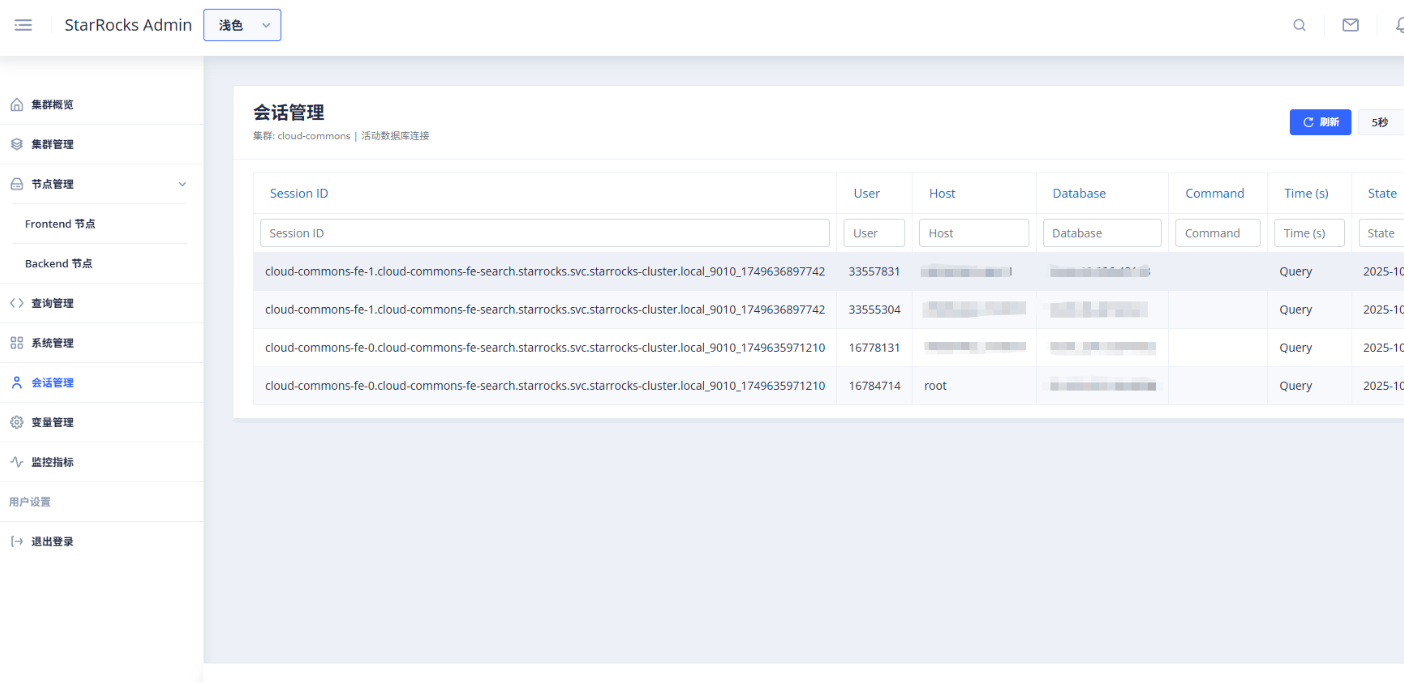
Task: Click the 刷新 refresh button
Action: coord(1320,122)
